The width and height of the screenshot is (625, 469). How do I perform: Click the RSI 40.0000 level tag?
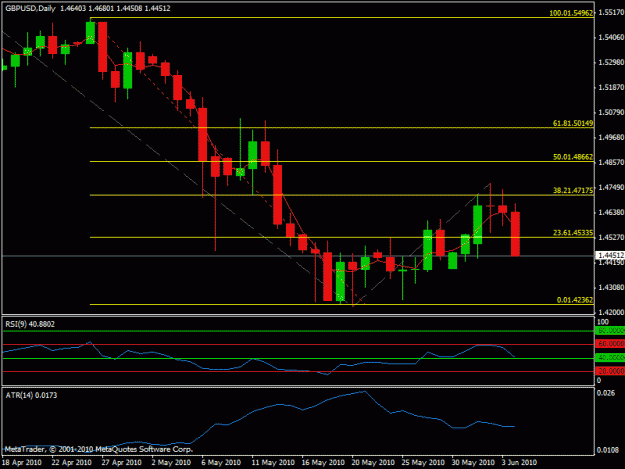(x=610, y=358)
